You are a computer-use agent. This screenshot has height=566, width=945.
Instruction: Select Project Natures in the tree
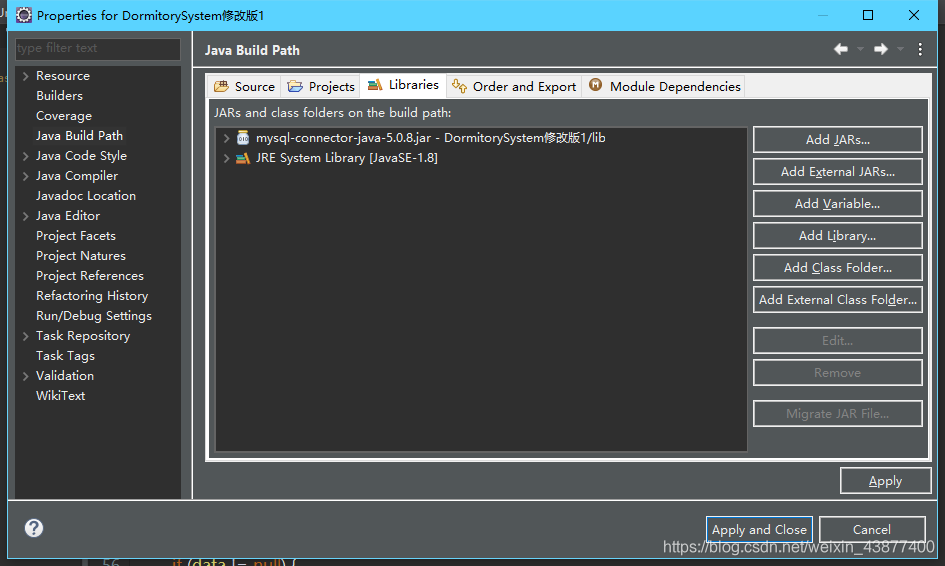pyautogui.click(x=81, y=256)
